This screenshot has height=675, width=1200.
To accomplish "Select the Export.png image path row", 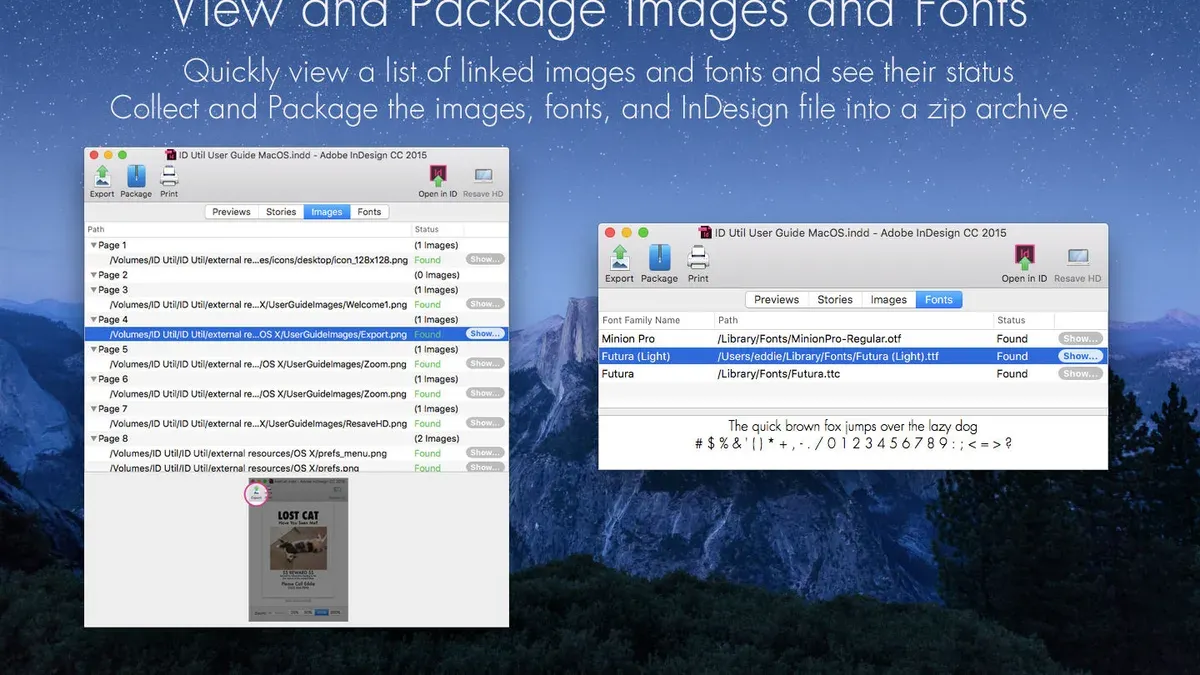I will point(296,334).
